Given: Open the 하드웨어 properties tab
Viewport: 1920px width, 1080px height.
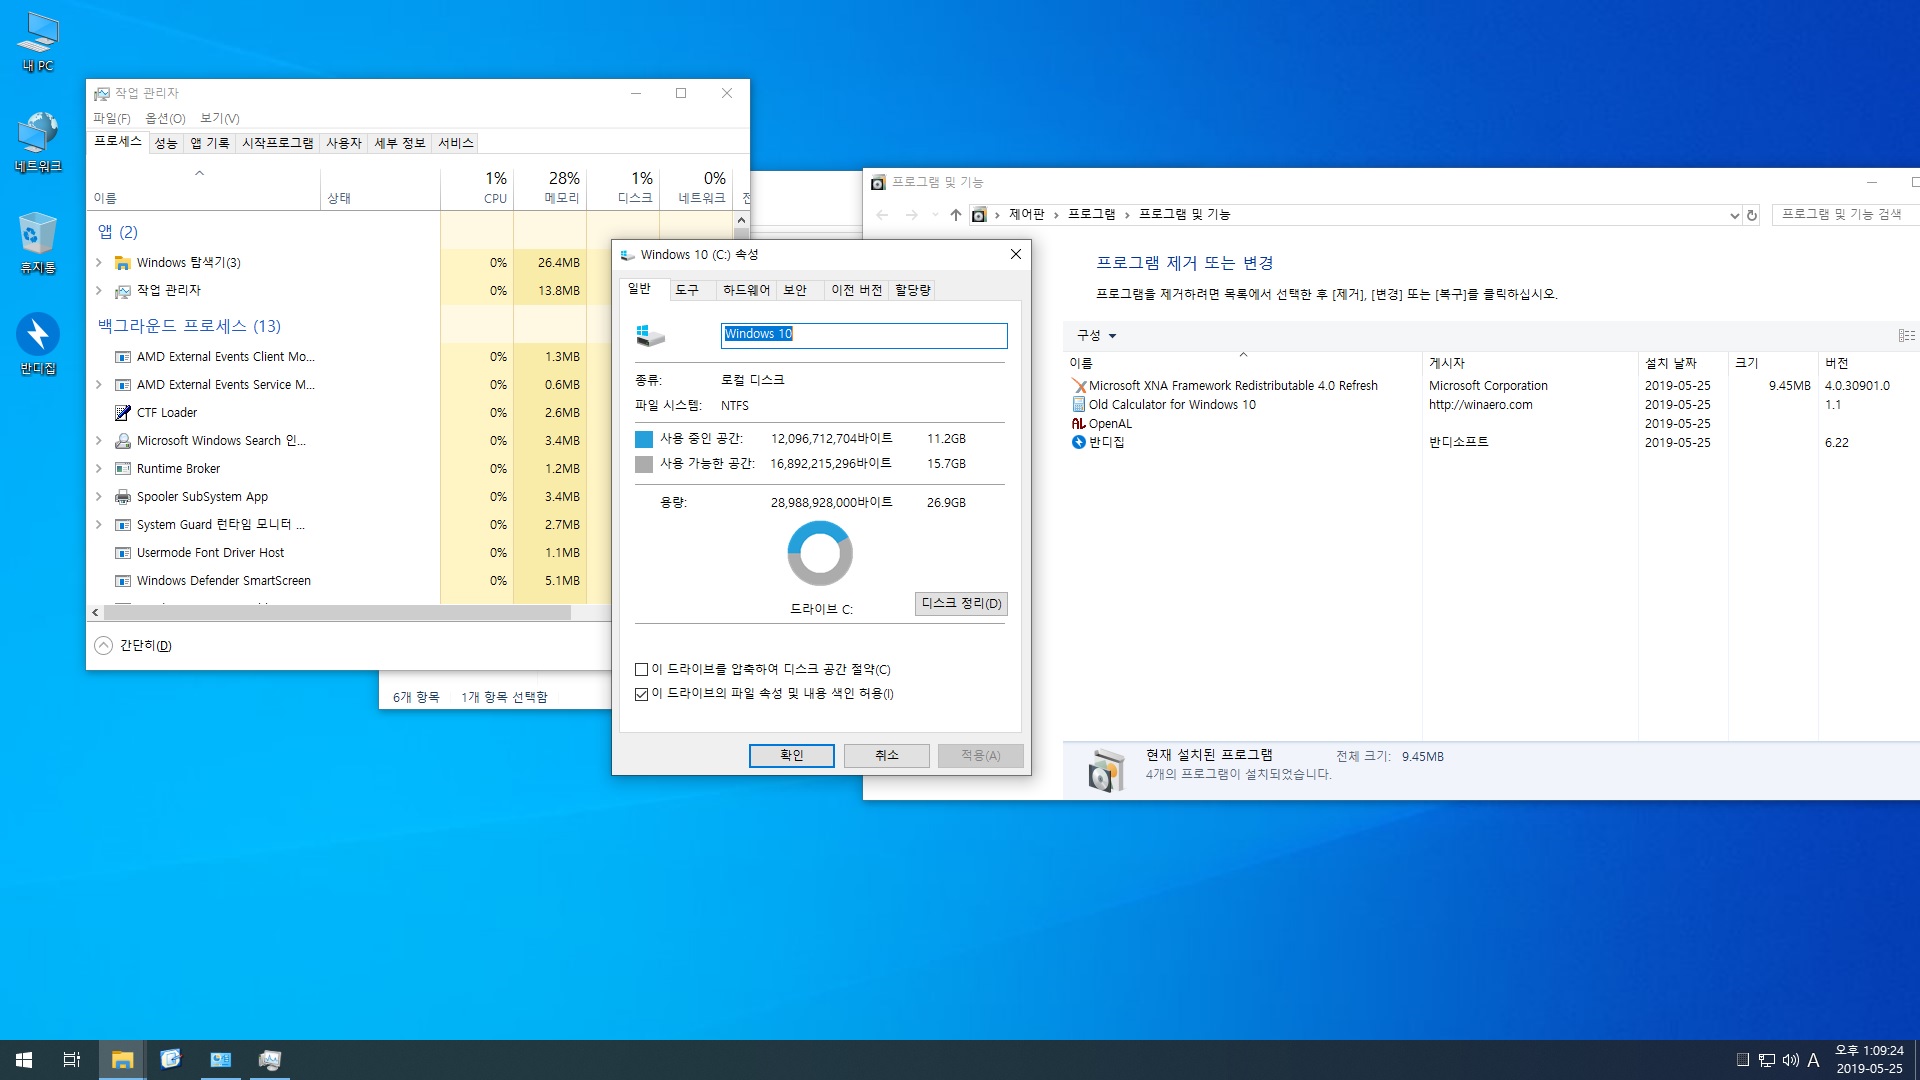Looking at the screenshot, I should [746, 290].
